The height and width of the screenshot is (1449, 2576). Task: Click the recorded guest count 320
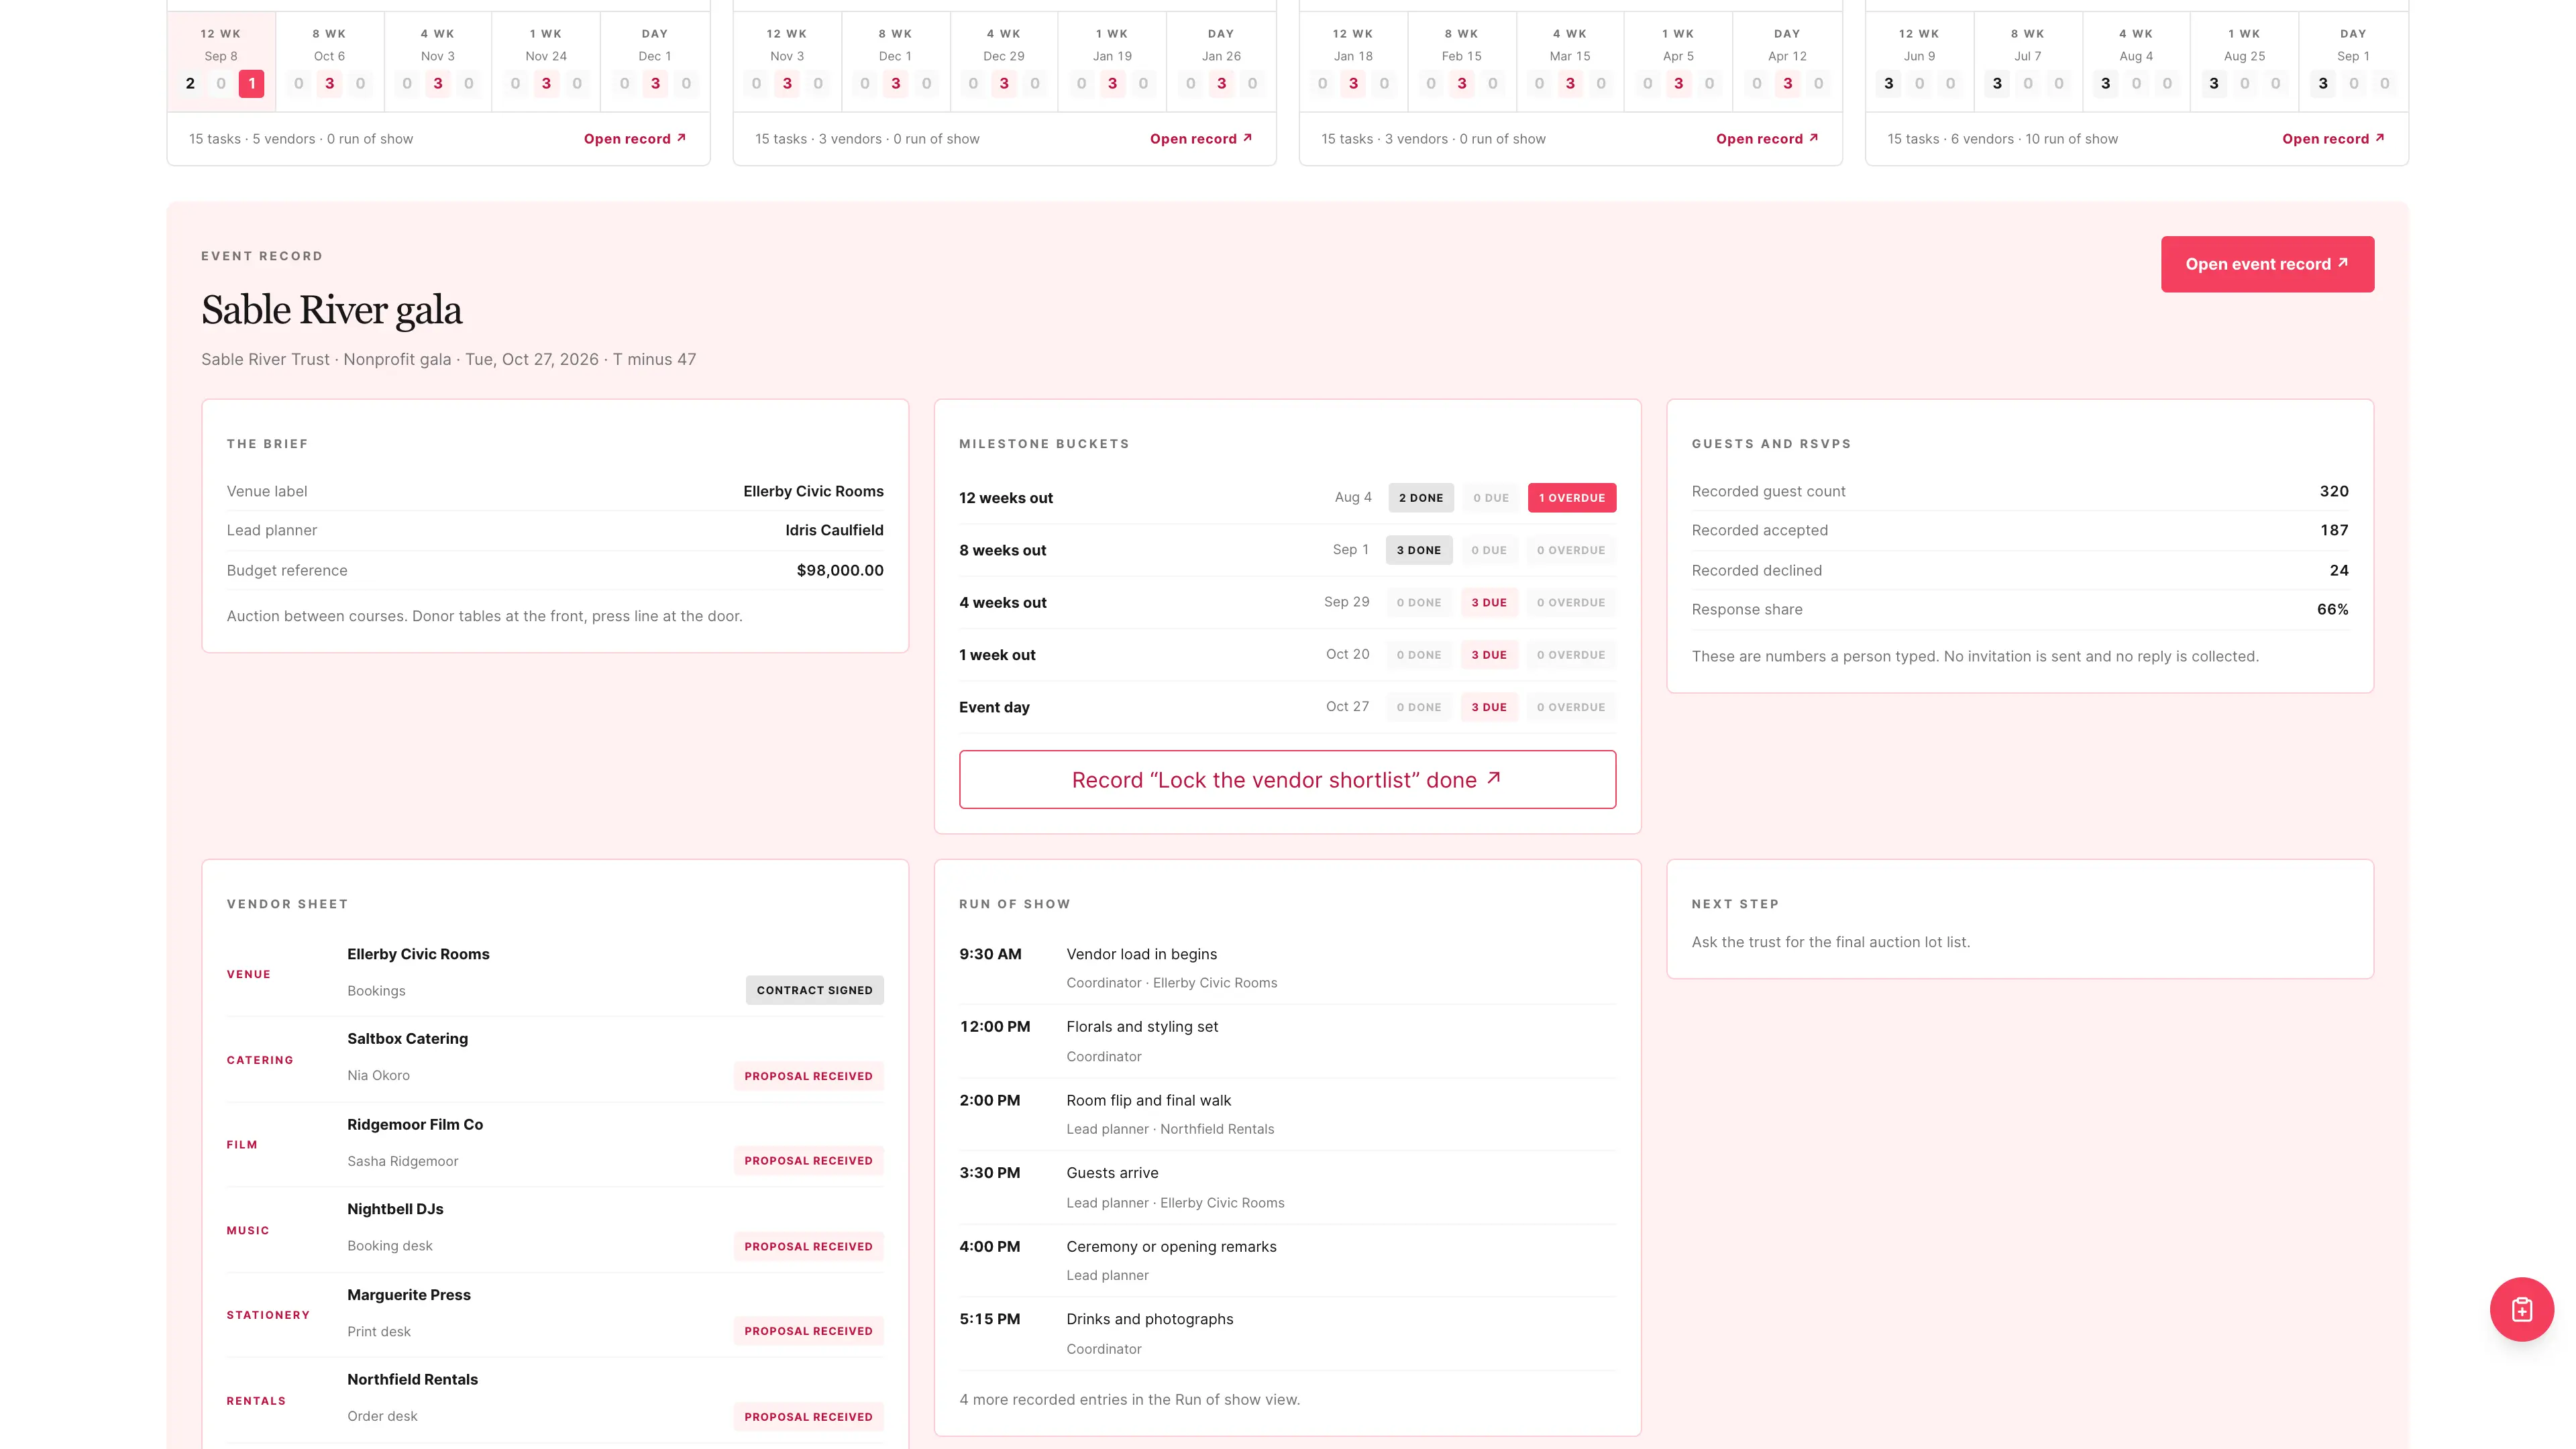click(2334, 491)
